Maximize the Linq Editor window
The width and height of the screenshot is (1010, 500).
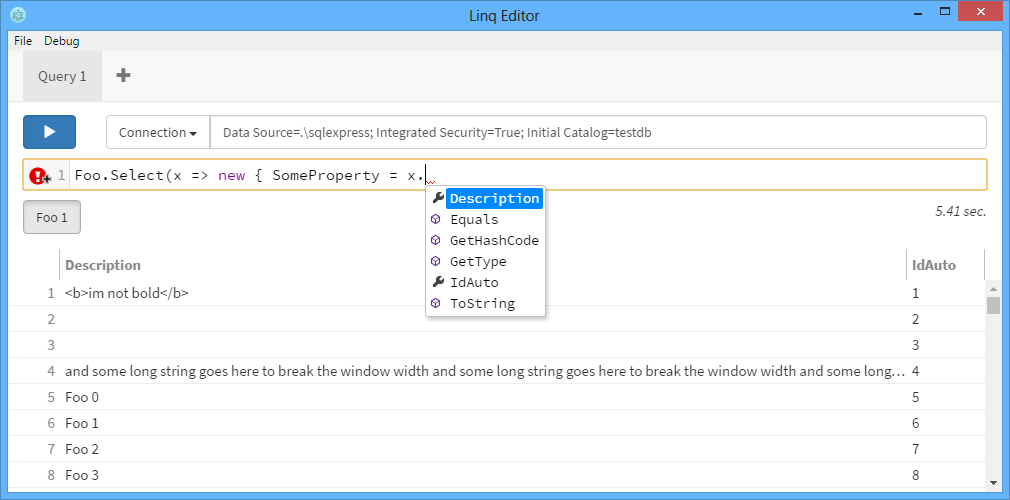(945, 12)
